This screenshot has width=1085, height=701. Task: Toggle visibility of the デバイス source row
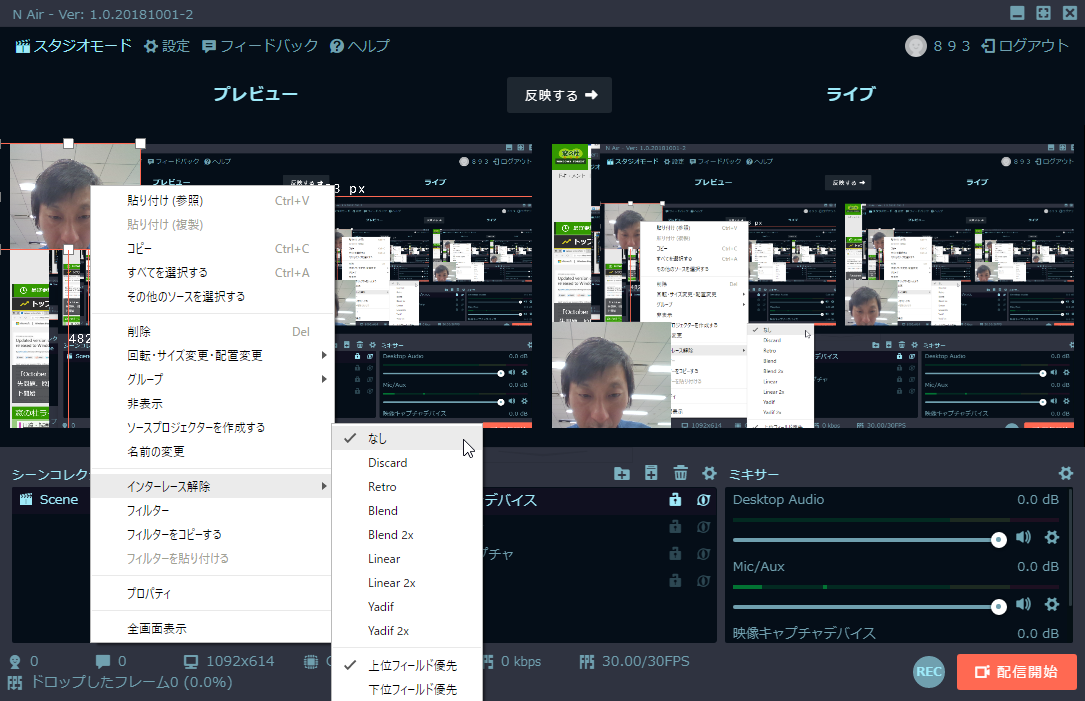point(703,500)
